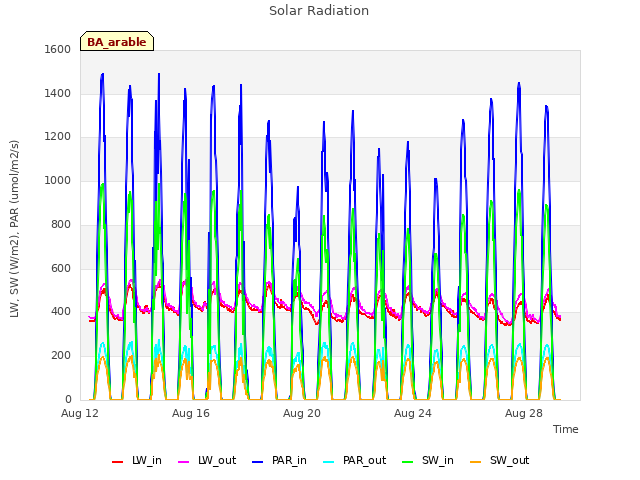Toggle the SW_out legend entry

[x=500, y=460]
